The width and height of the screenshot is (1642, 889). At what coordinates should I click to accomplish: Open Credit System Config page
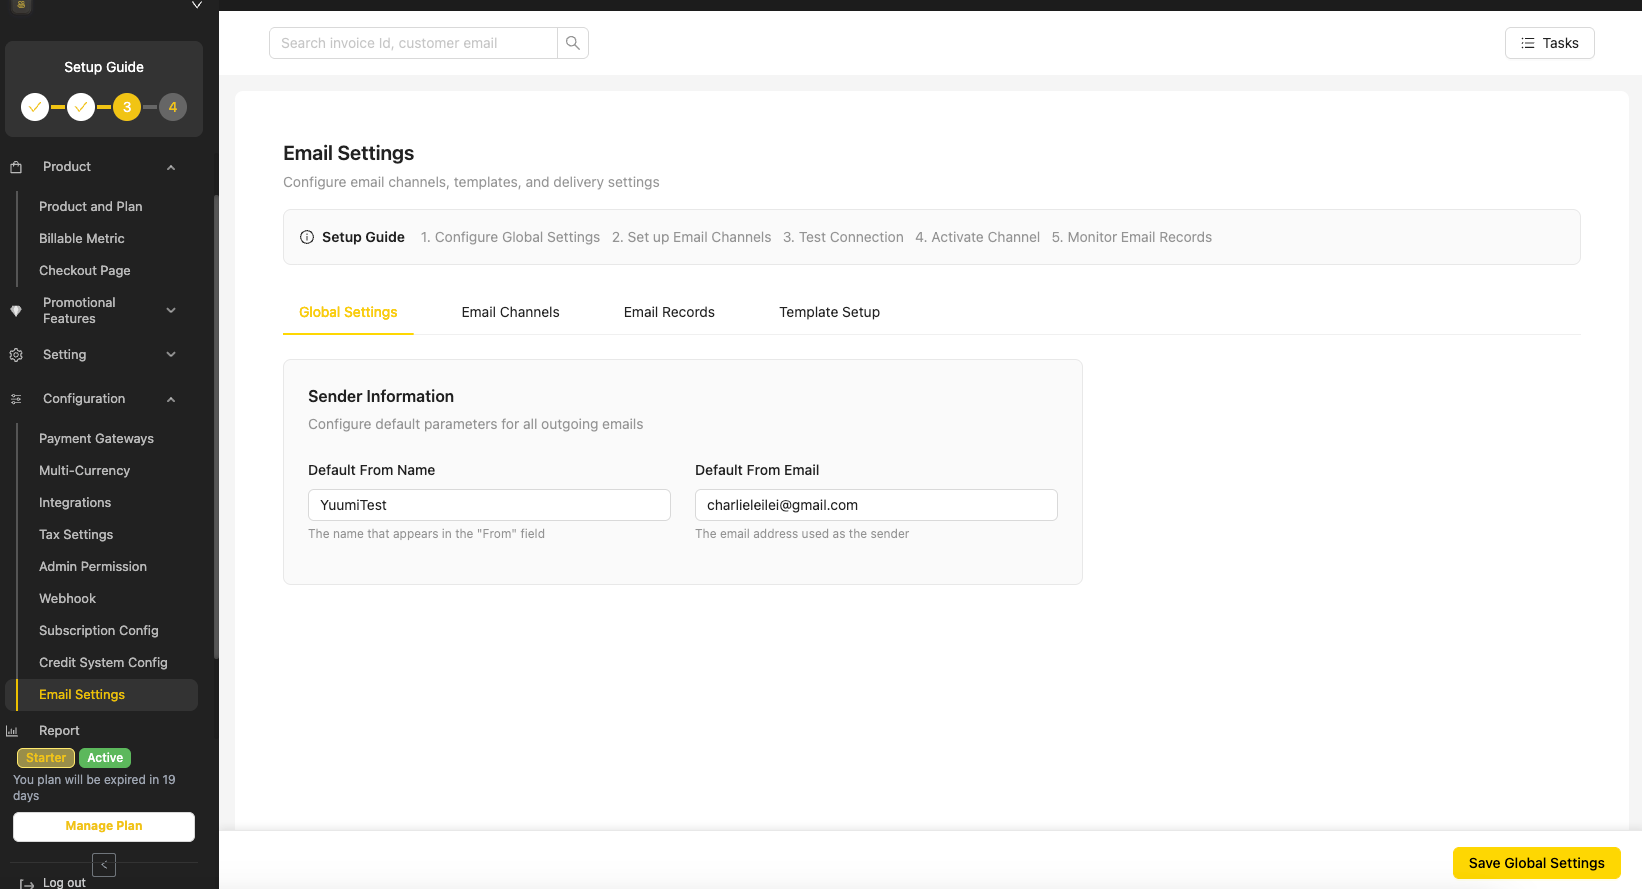103,662
